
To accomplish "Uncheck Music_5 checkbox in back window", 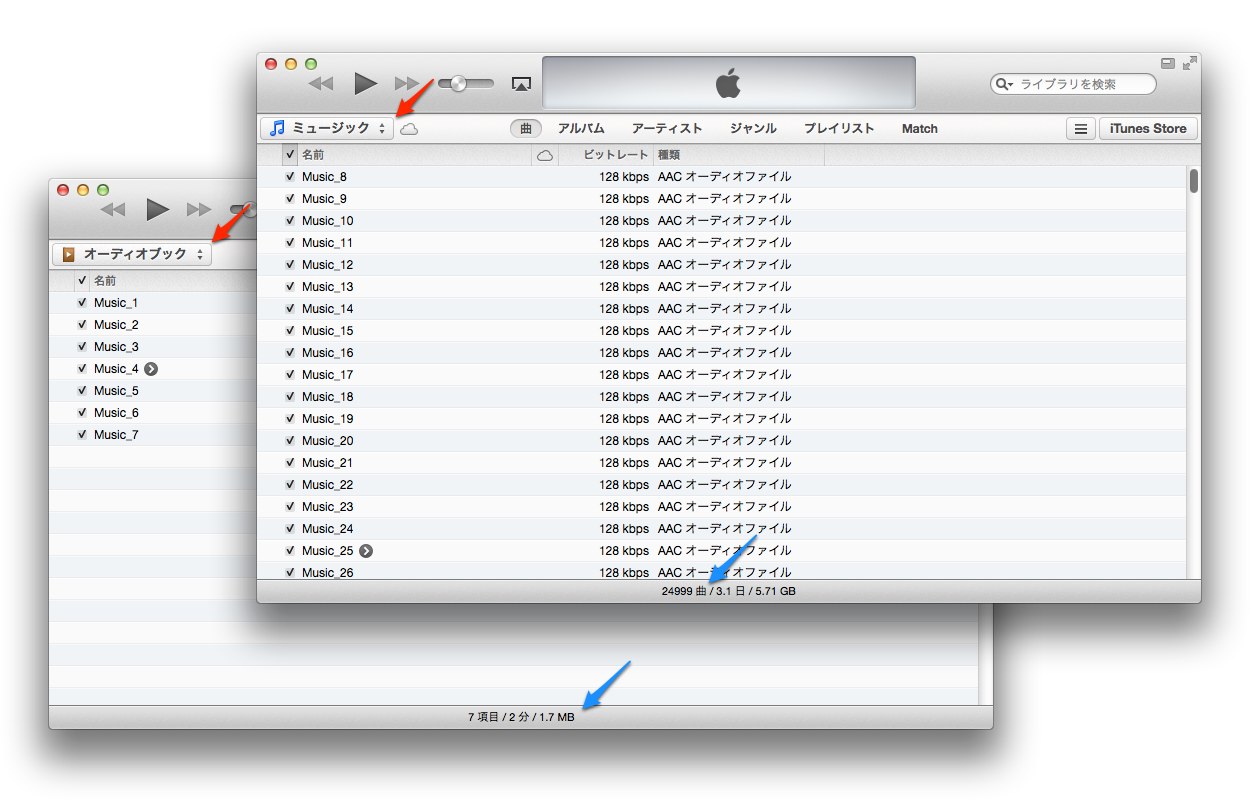I will [82, 391].
